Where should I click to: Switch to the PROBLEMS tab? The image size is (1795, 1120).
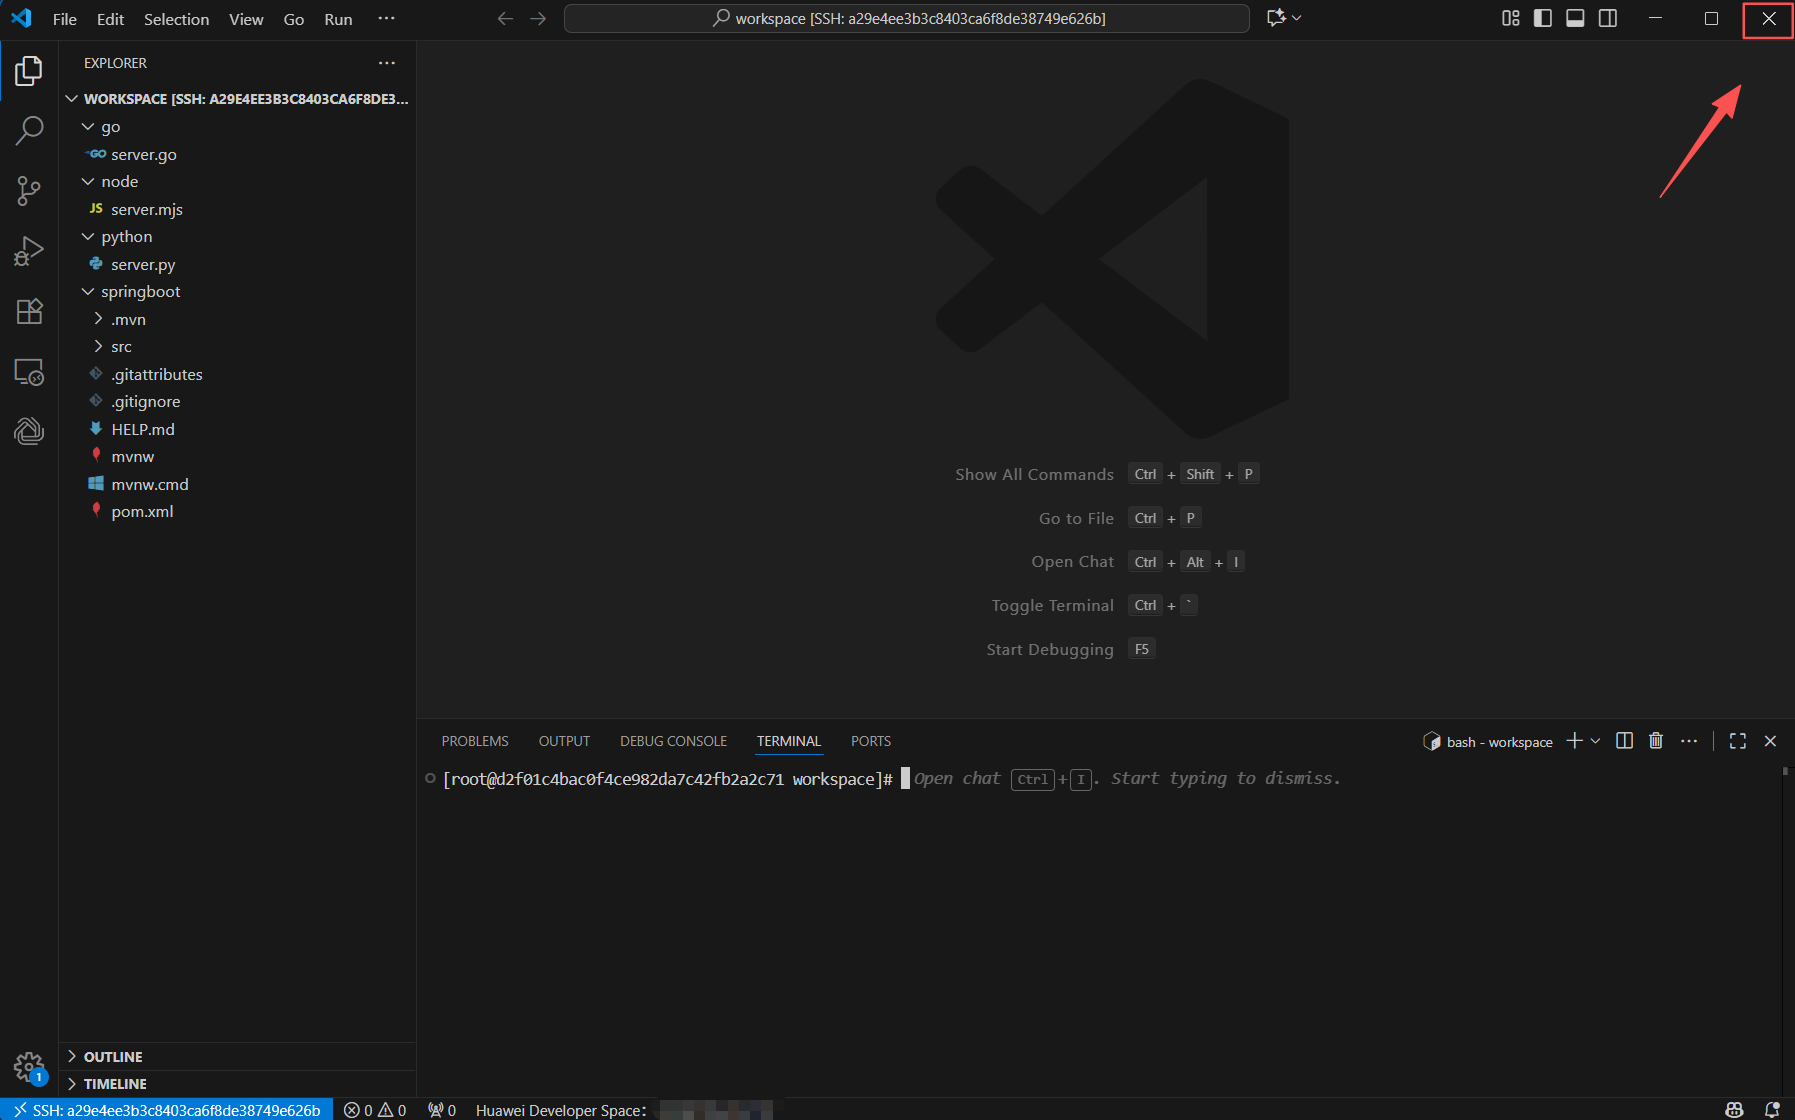click(x=475, y=741)
